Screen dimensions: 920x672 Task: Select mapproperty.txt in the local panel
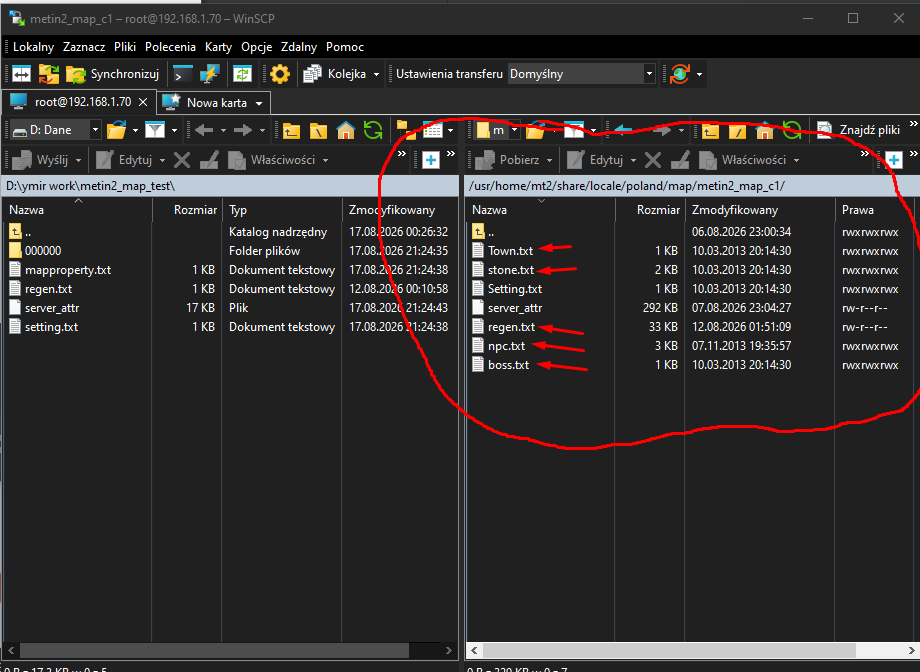point(68,270)
